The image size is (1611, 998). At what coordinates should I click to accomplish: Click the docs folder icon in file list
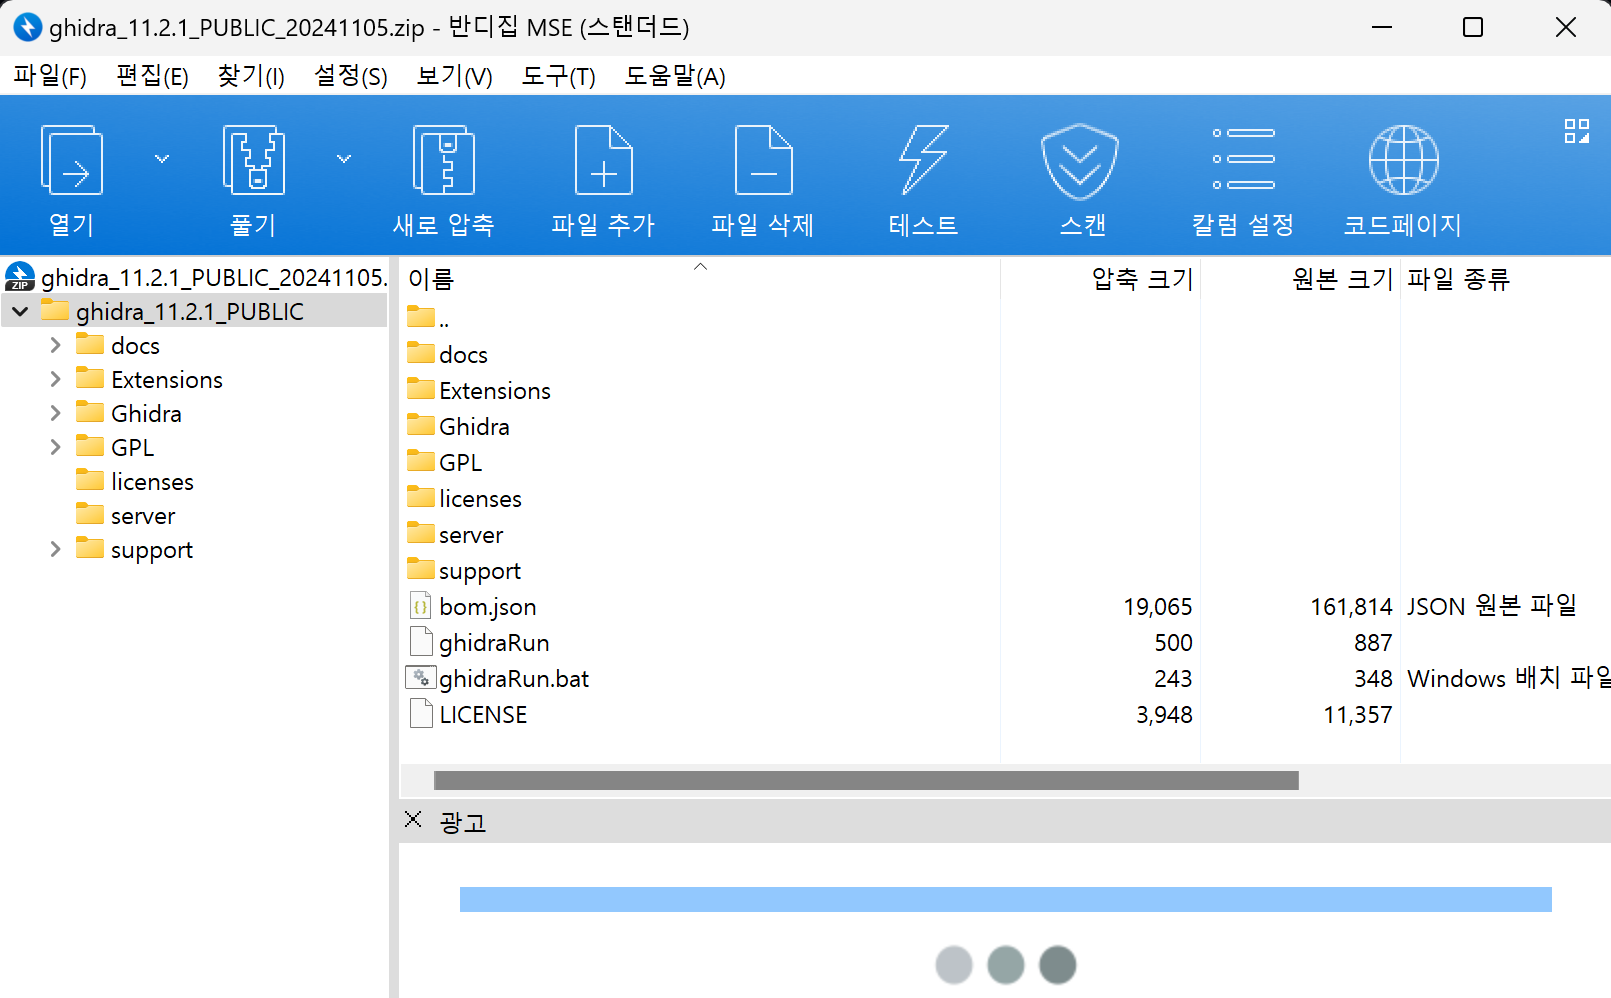(421, 353)
